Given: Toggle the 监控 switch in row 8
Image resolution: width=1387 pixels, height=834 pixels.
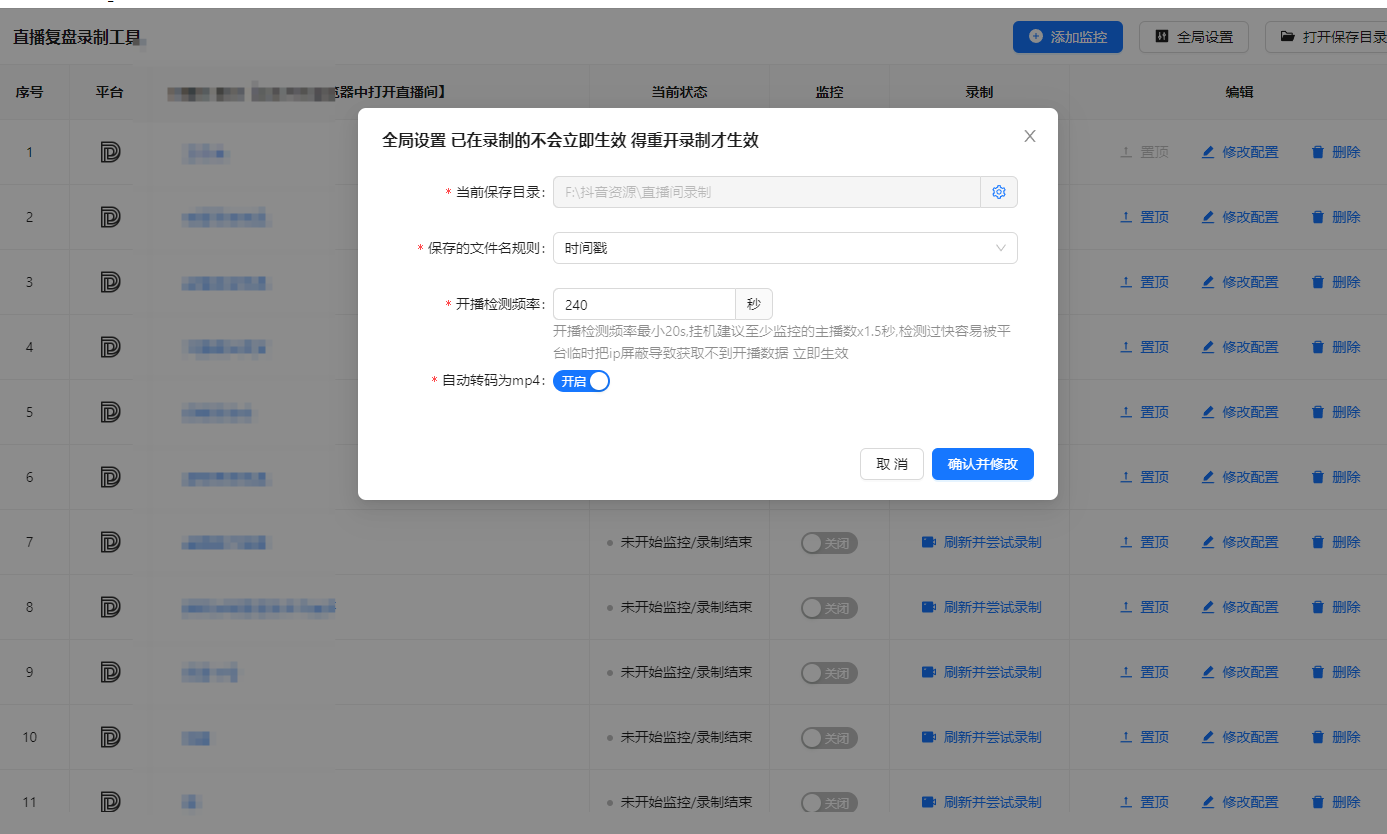Looking at the screenshot, I should (830, 607).
